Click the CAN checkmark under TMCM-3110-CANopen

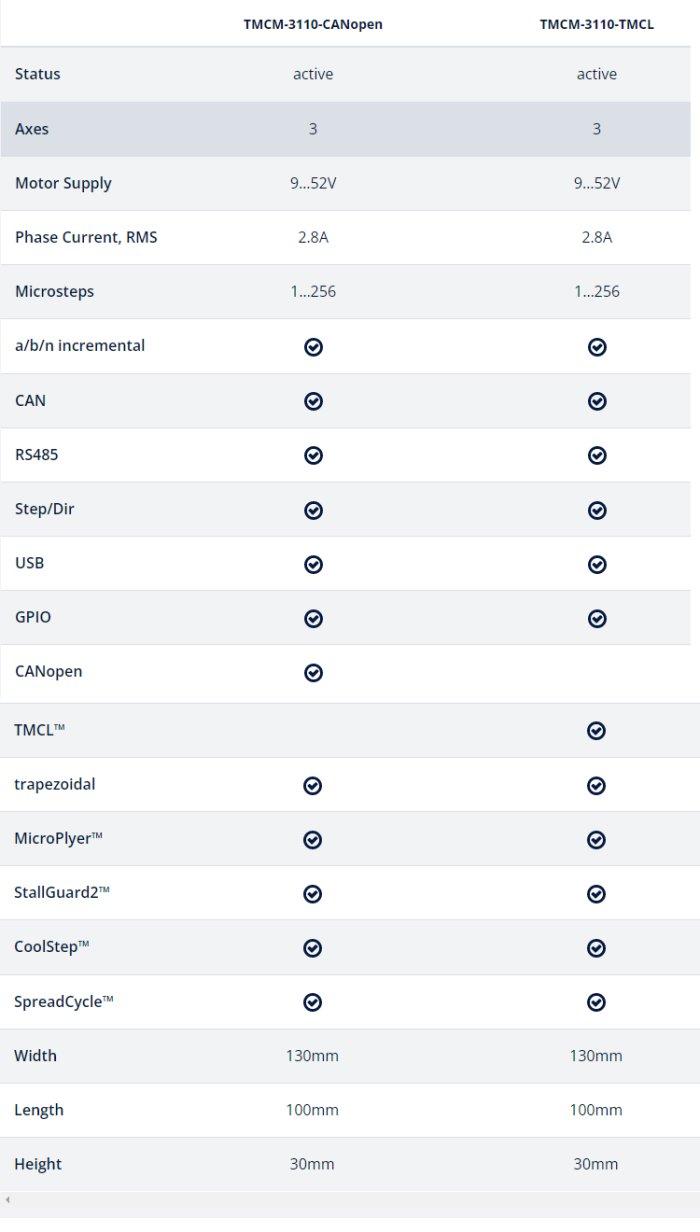(x=313, y=401)
